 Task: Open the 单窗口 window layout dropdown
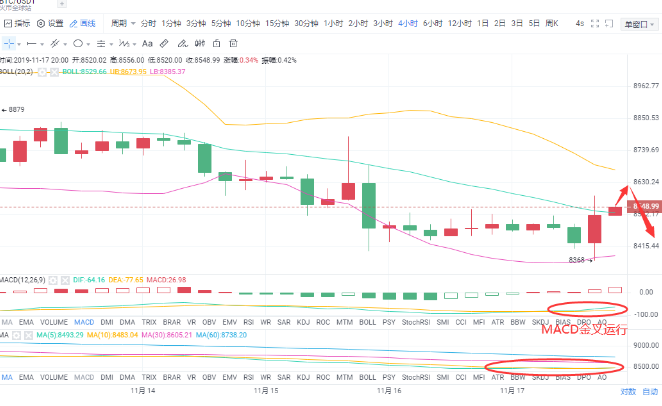[x=638, y=24]
